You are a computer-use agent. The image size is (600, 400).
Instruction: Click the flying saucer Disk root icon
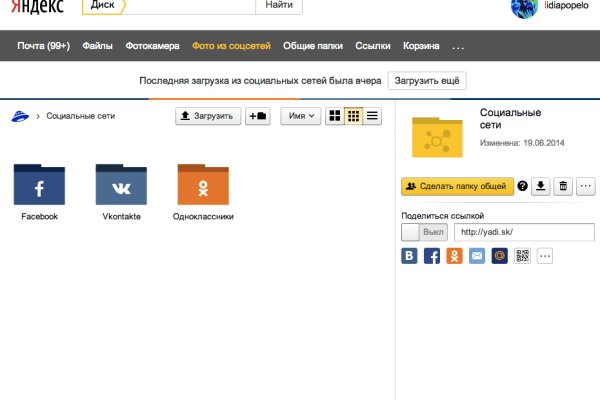pyautogui.click(x=19, y=116)
